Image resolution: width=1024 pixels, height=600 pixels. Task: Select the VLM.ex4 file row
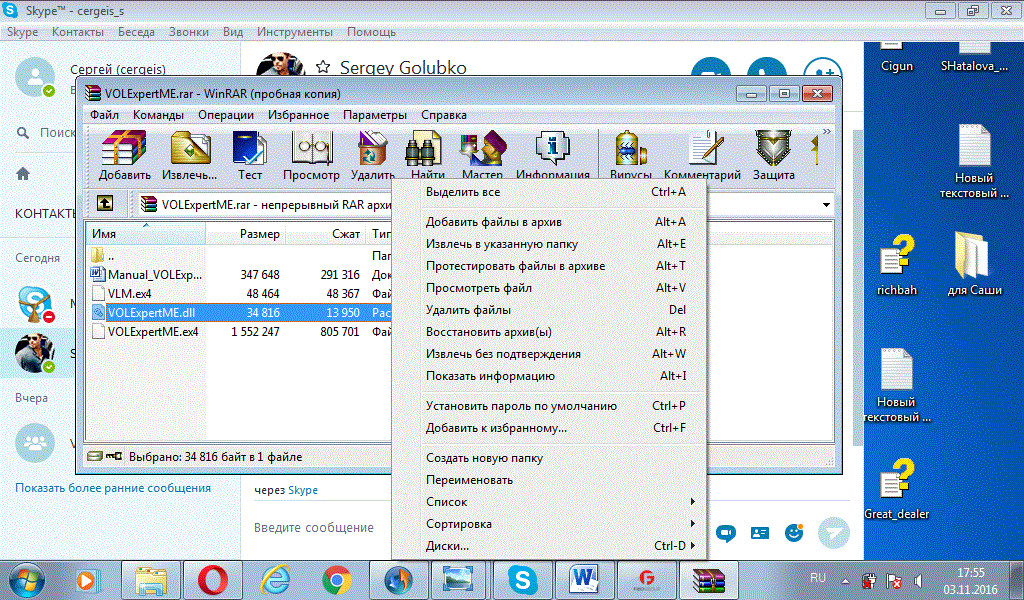click(x=240, y=294)
